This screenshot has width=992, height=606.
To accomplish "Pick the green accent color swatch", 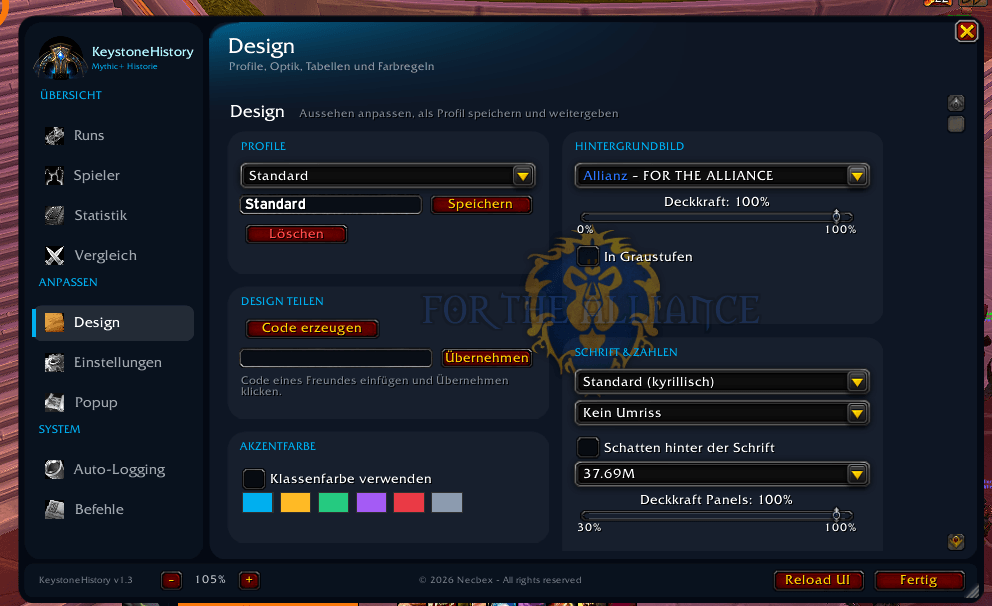I will coord(333,502).
